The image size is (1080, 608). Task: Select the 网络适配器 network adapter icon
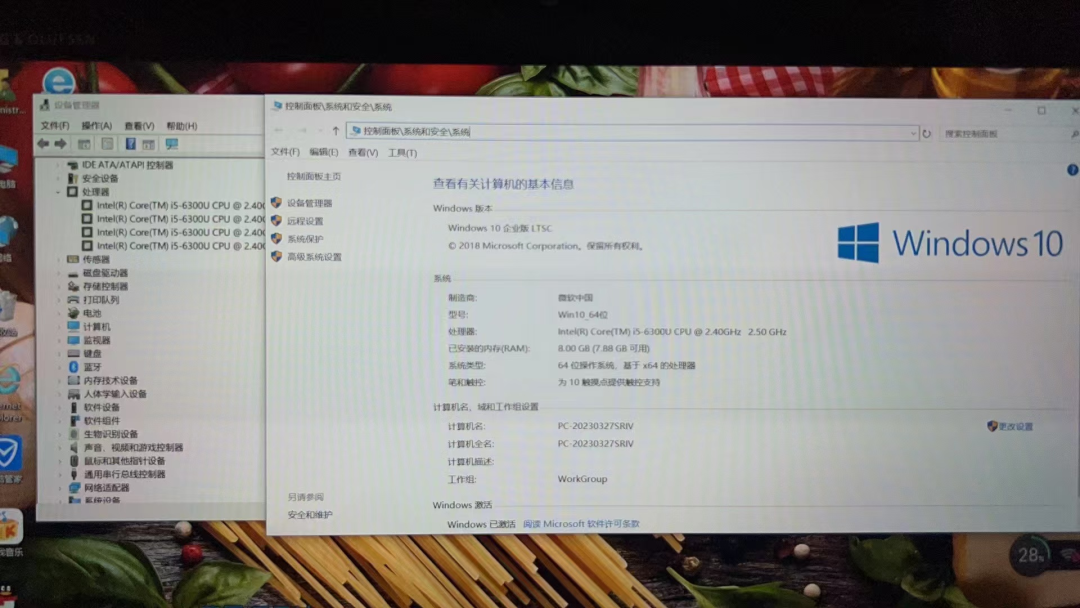coord(74,488)
